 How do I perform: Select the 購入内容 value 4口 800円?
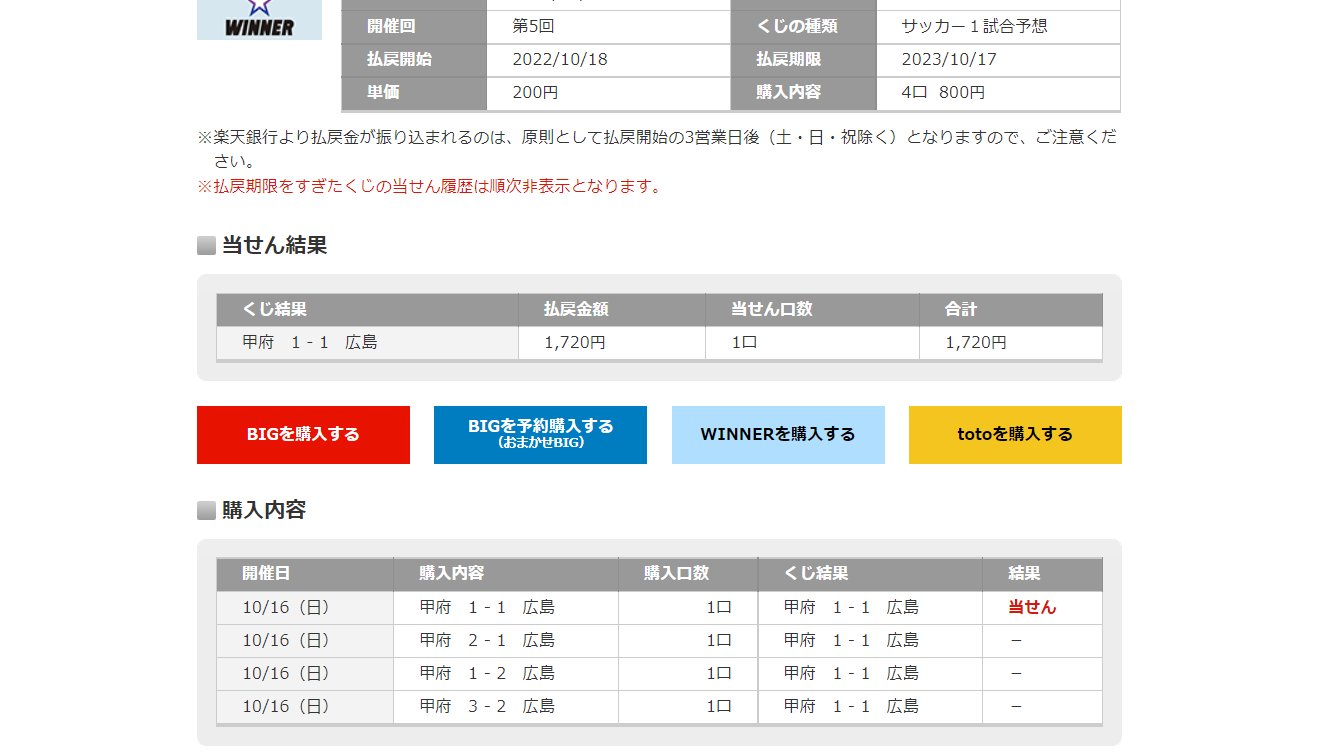pos(943,92)
